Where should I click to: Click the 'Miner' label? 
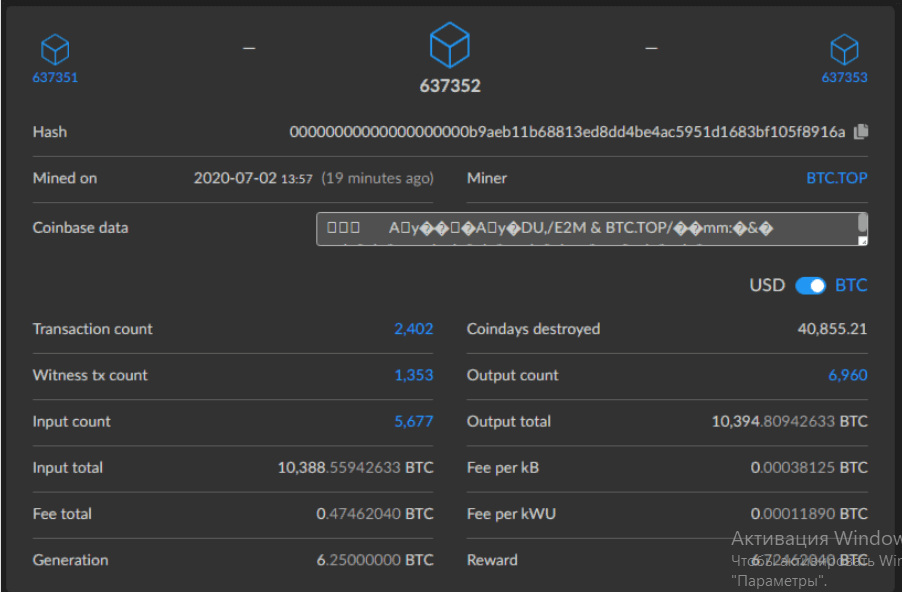click(487, 178)
